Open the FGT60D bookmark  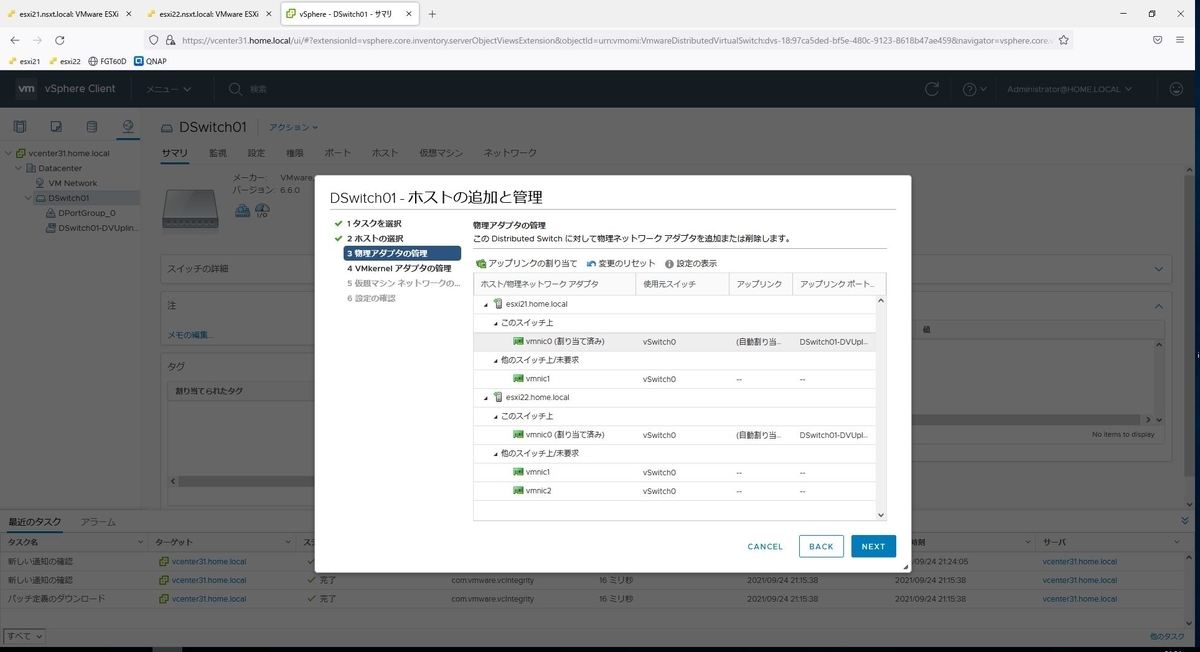coord(108,61)
